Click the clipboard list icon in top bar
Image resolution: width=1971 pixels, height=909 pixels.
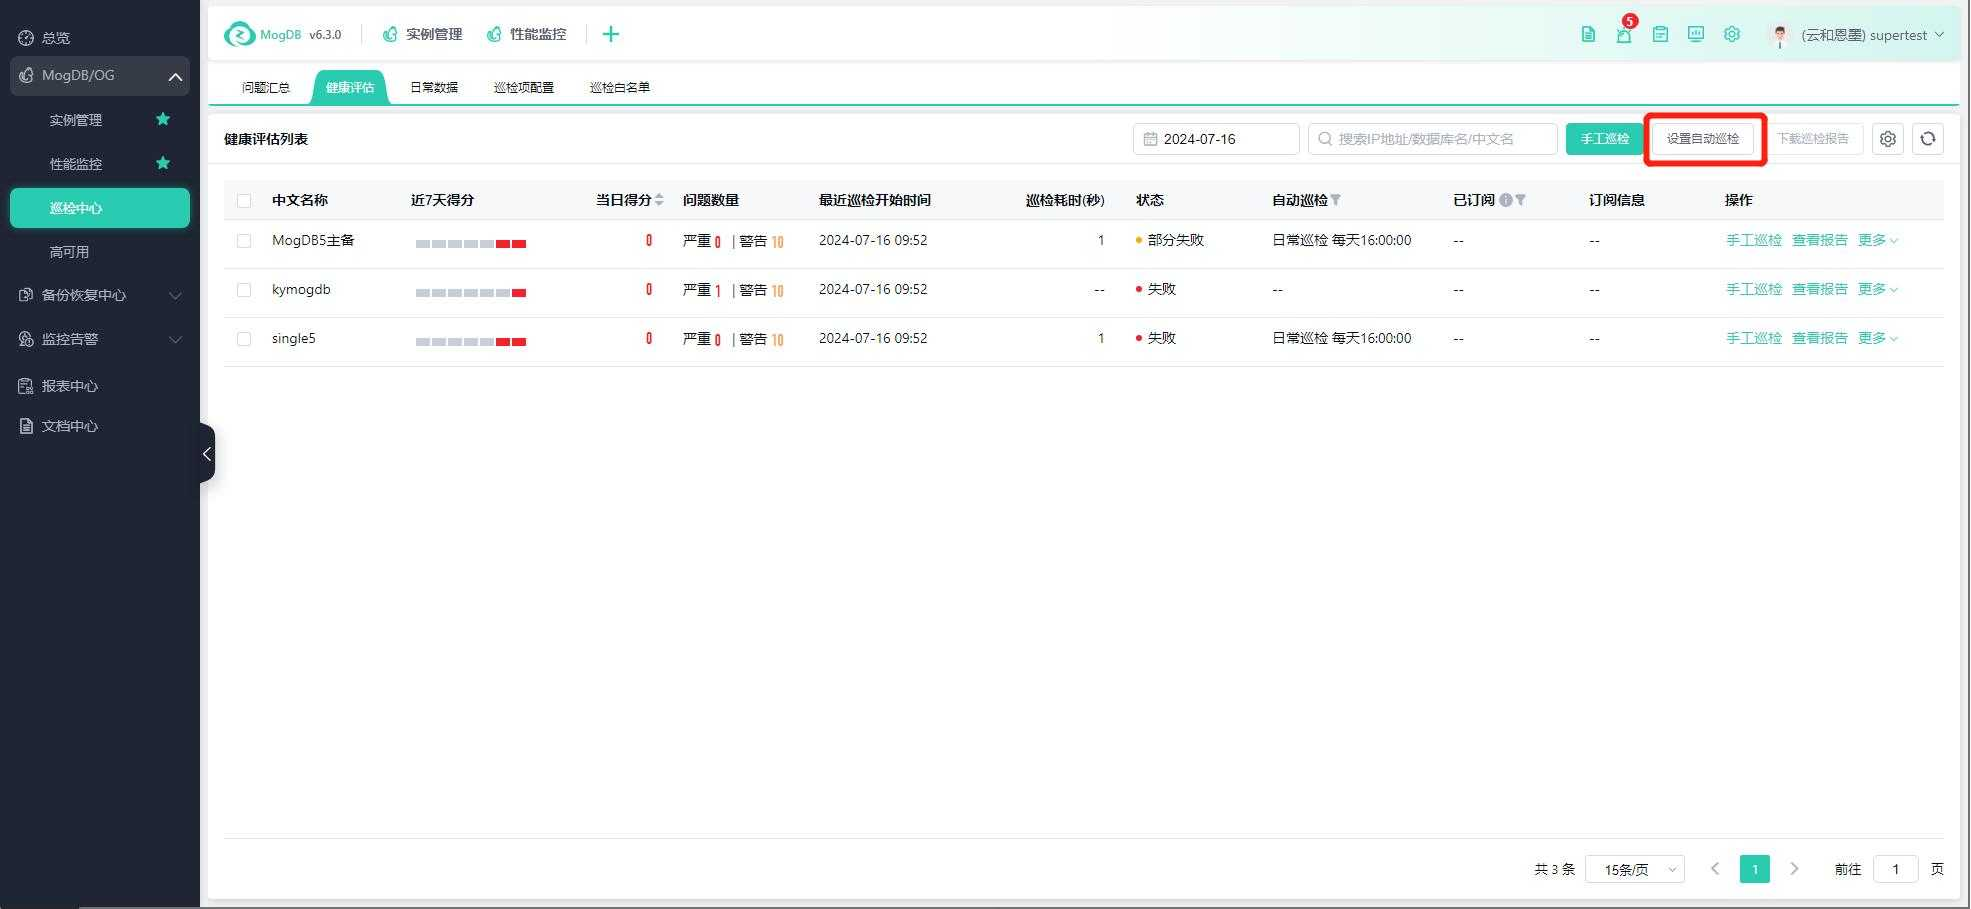tap(1660, 34)
